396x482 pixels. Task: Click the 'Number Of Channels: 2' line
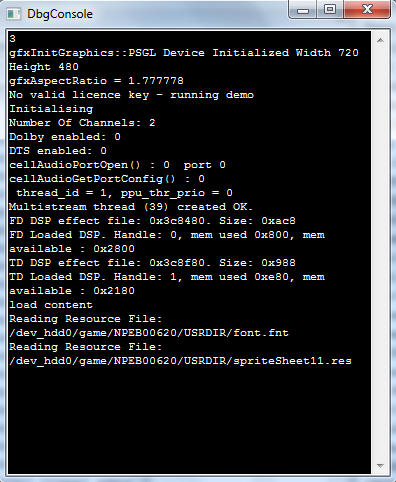tap(82, 123)
